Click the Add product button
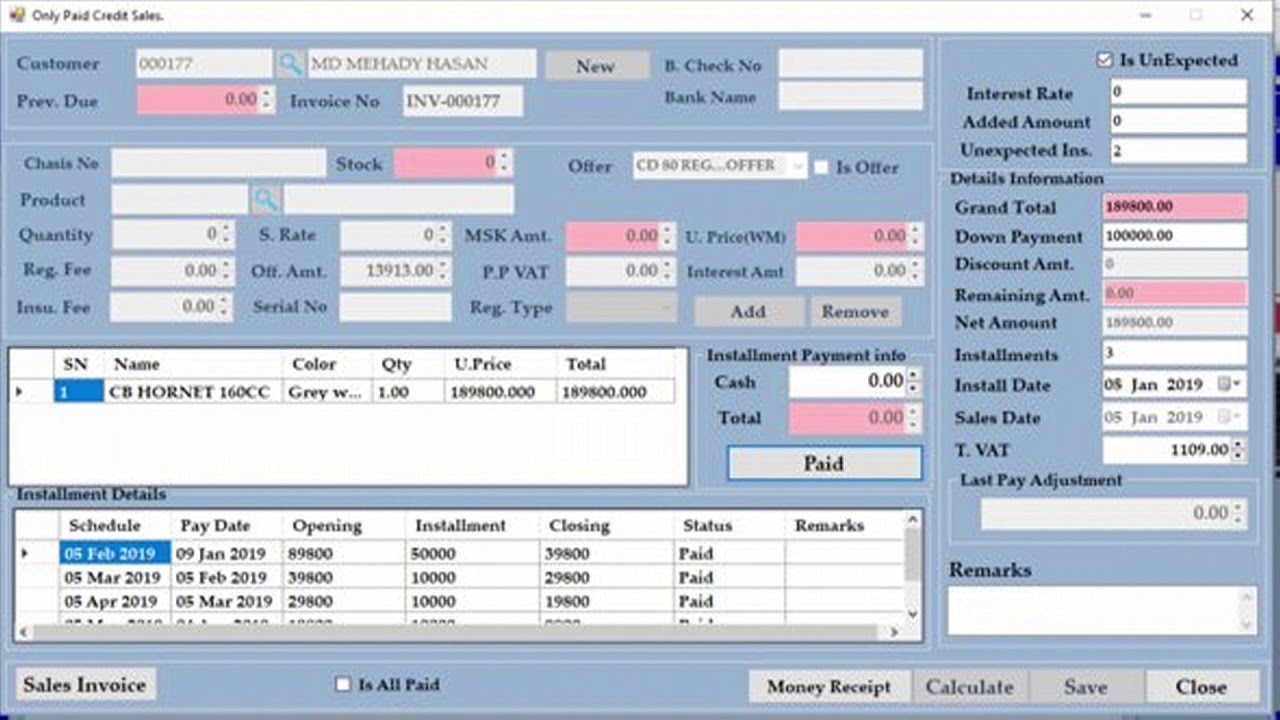 pos(748,311)
